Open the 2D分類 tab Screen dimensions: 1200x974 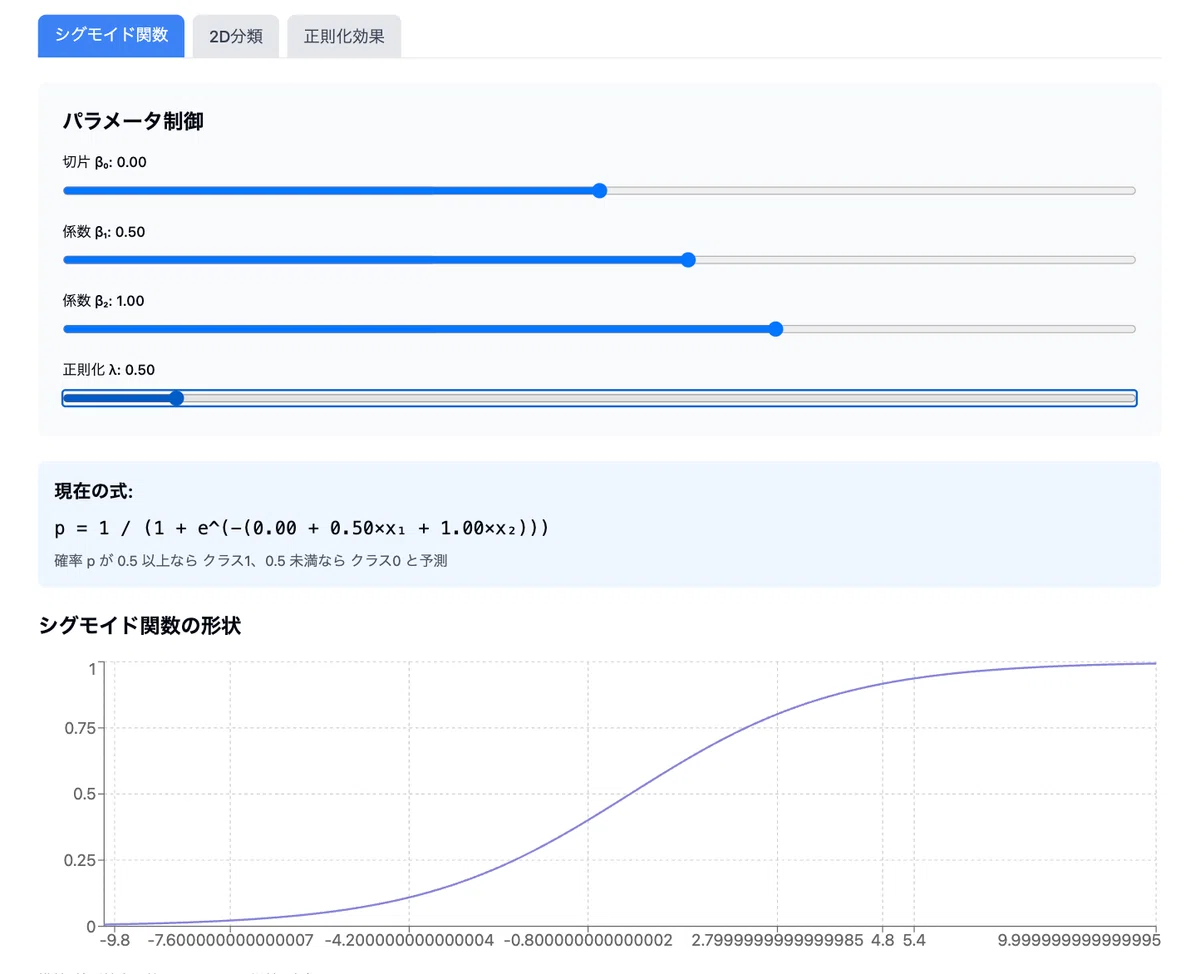click(236, 36)
